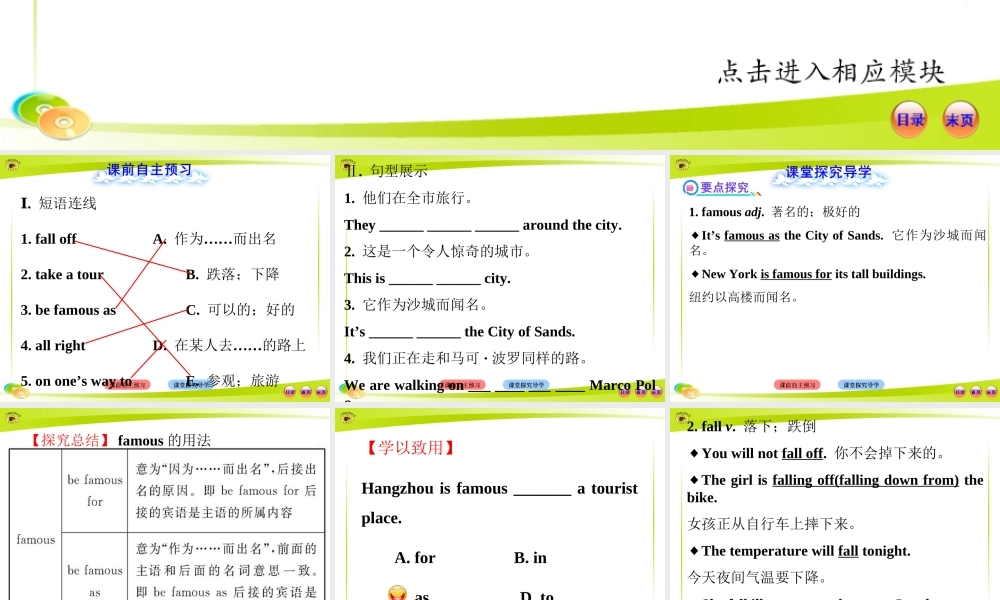Click pink 课前自主预习 button on 短语连线 slide
1000x600 pixels.
coord(128,385)
